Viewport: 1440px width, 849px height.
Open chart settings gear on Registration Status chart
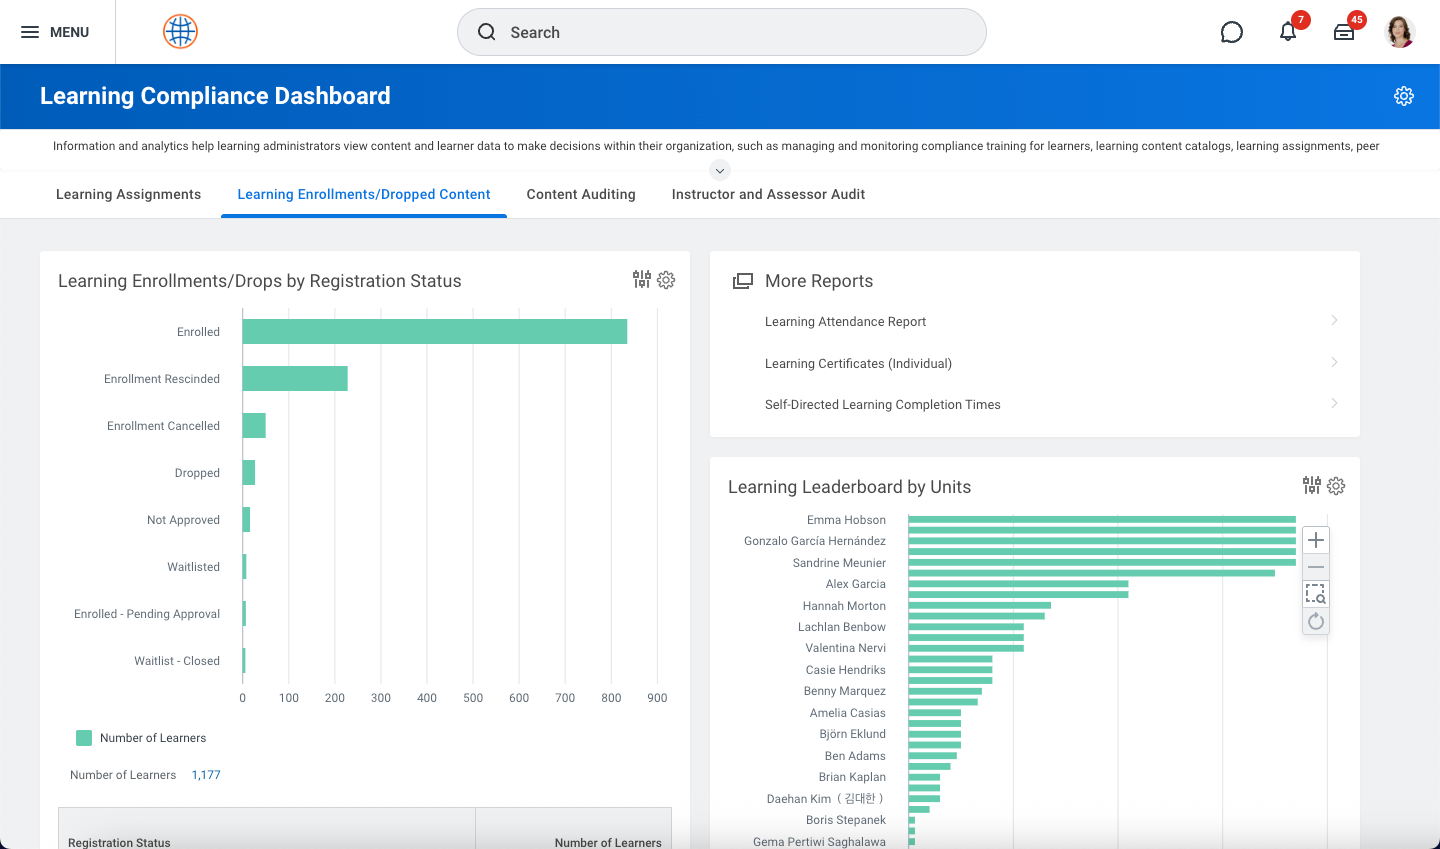tap(666, 280)
